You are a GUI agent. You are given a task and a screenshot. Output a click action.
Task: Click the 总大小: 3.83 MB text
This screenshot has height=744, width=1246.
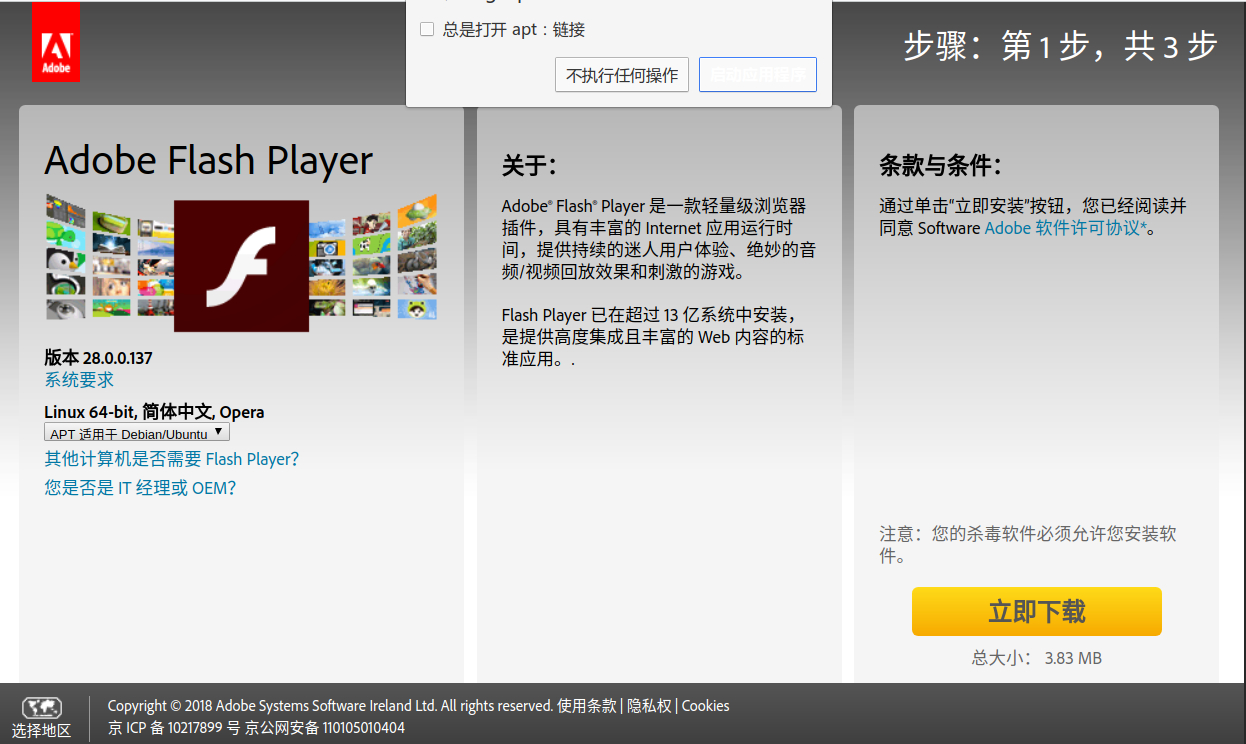(x=1037, y=658)
